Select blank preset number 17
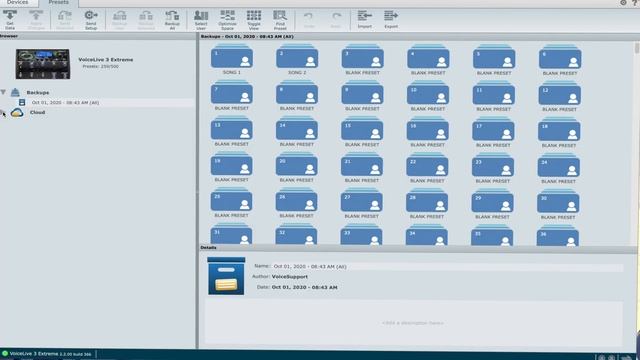Viewport: 640px width, 360px height. (493, 132)
